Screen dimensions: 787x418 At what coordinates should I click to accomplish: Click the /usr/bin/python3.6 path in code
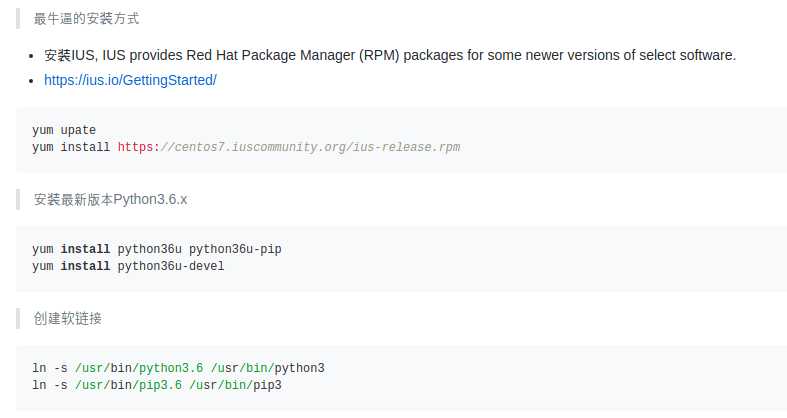[139, 368]
